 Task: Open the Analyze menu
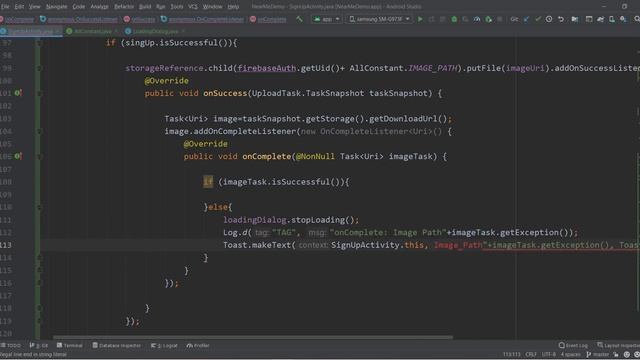(99, 7)
